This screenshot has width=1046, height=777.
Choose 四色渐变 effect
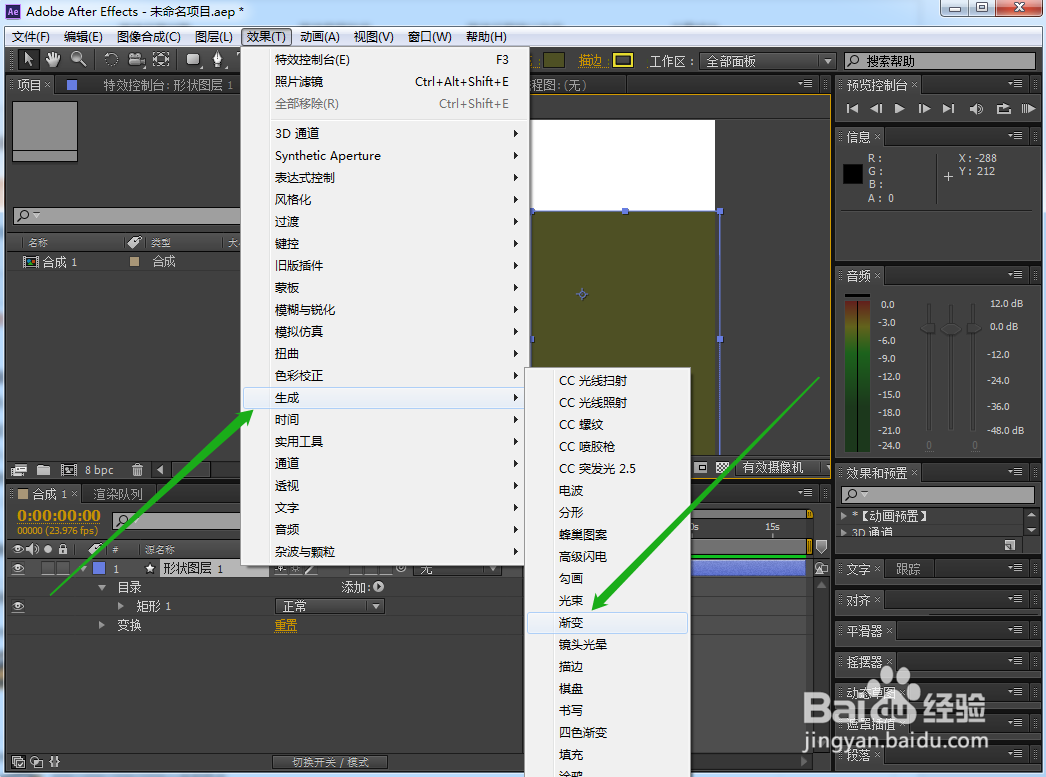pos(607,733)
